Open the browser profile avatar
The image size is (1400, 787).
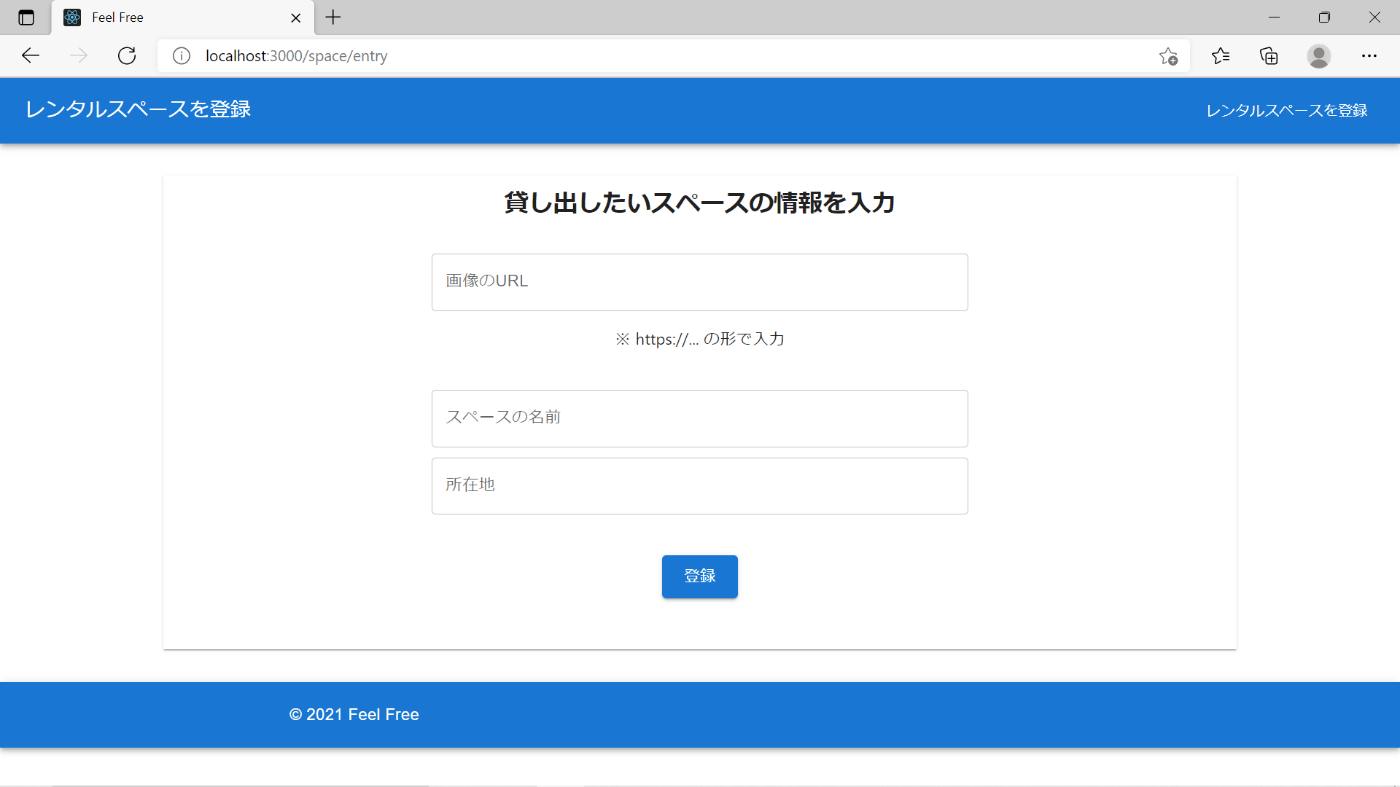pos(1319,56)
